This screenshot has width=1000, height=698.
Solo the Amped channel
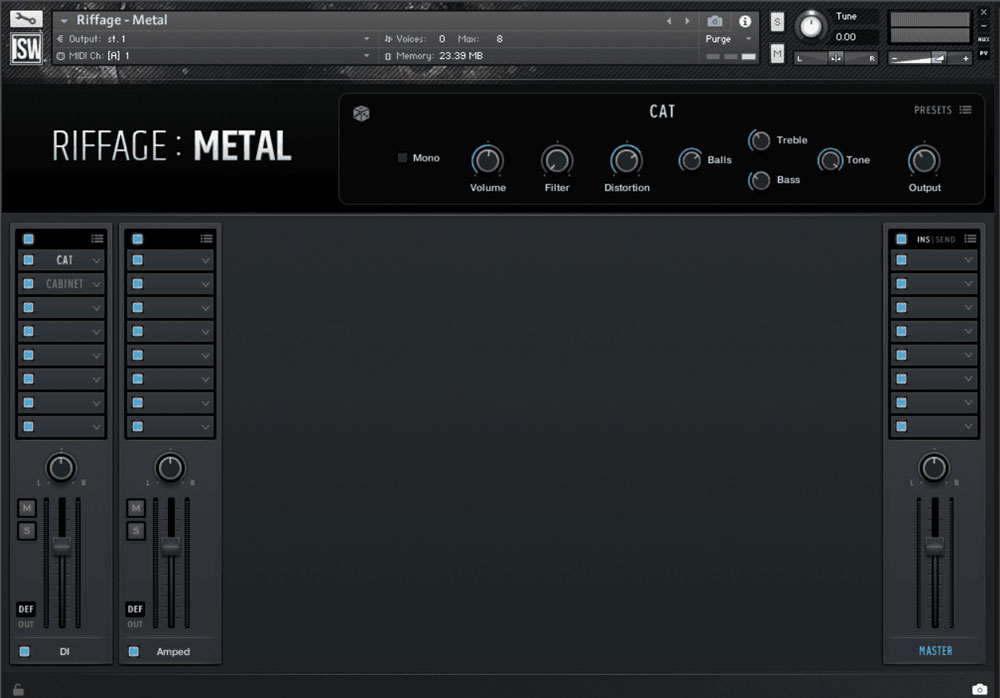pyautogui.click(x=135, y=531)
